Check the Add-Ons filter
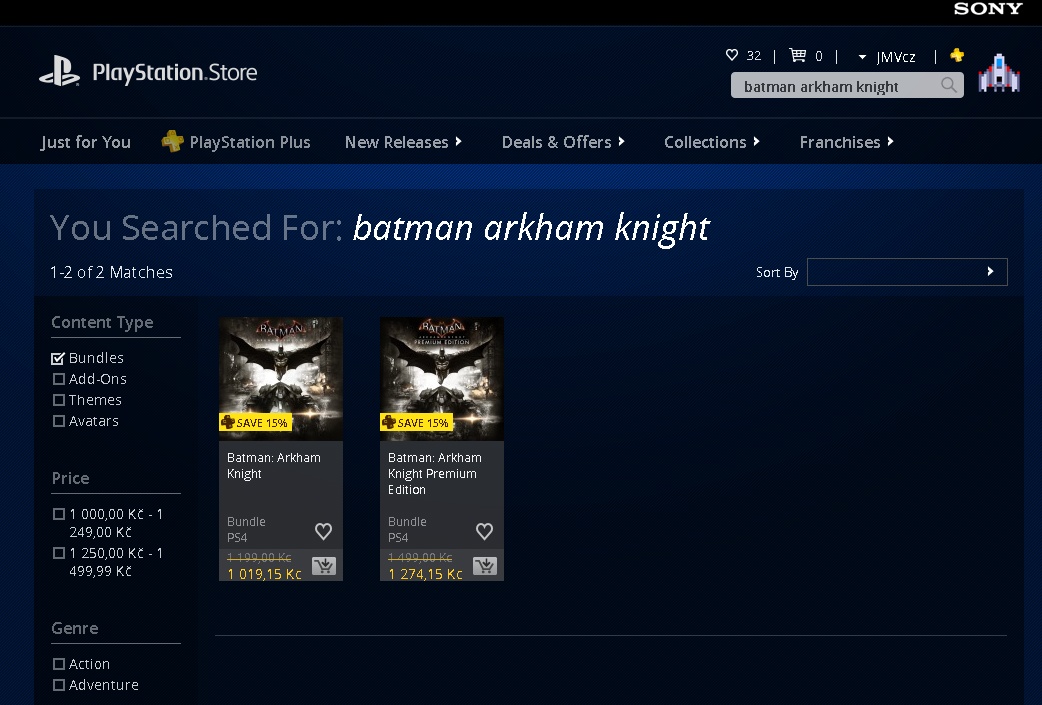 click(x=58, y=379)
